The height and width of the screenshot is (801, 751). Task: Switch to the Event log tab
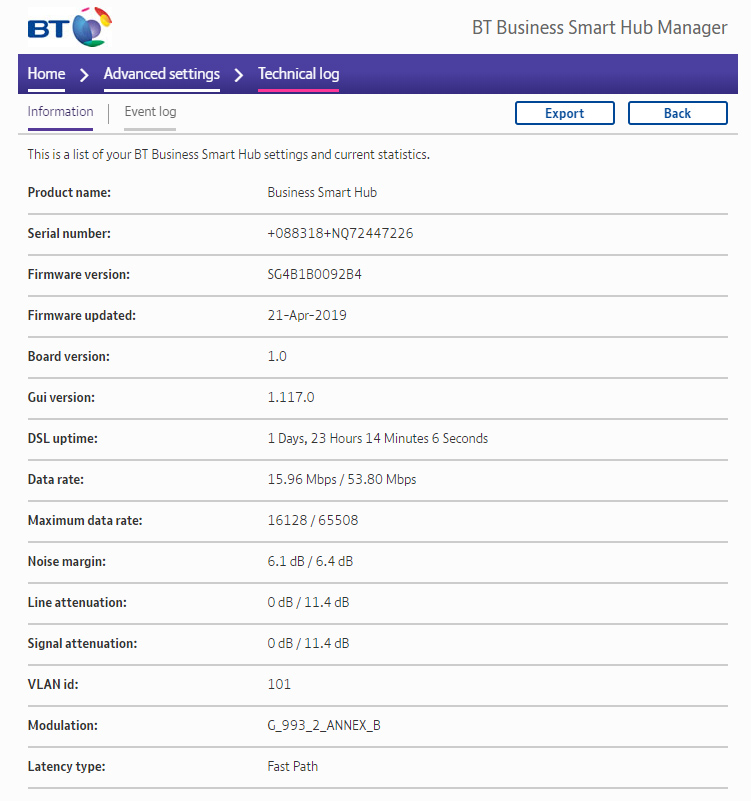pos(150,112)
